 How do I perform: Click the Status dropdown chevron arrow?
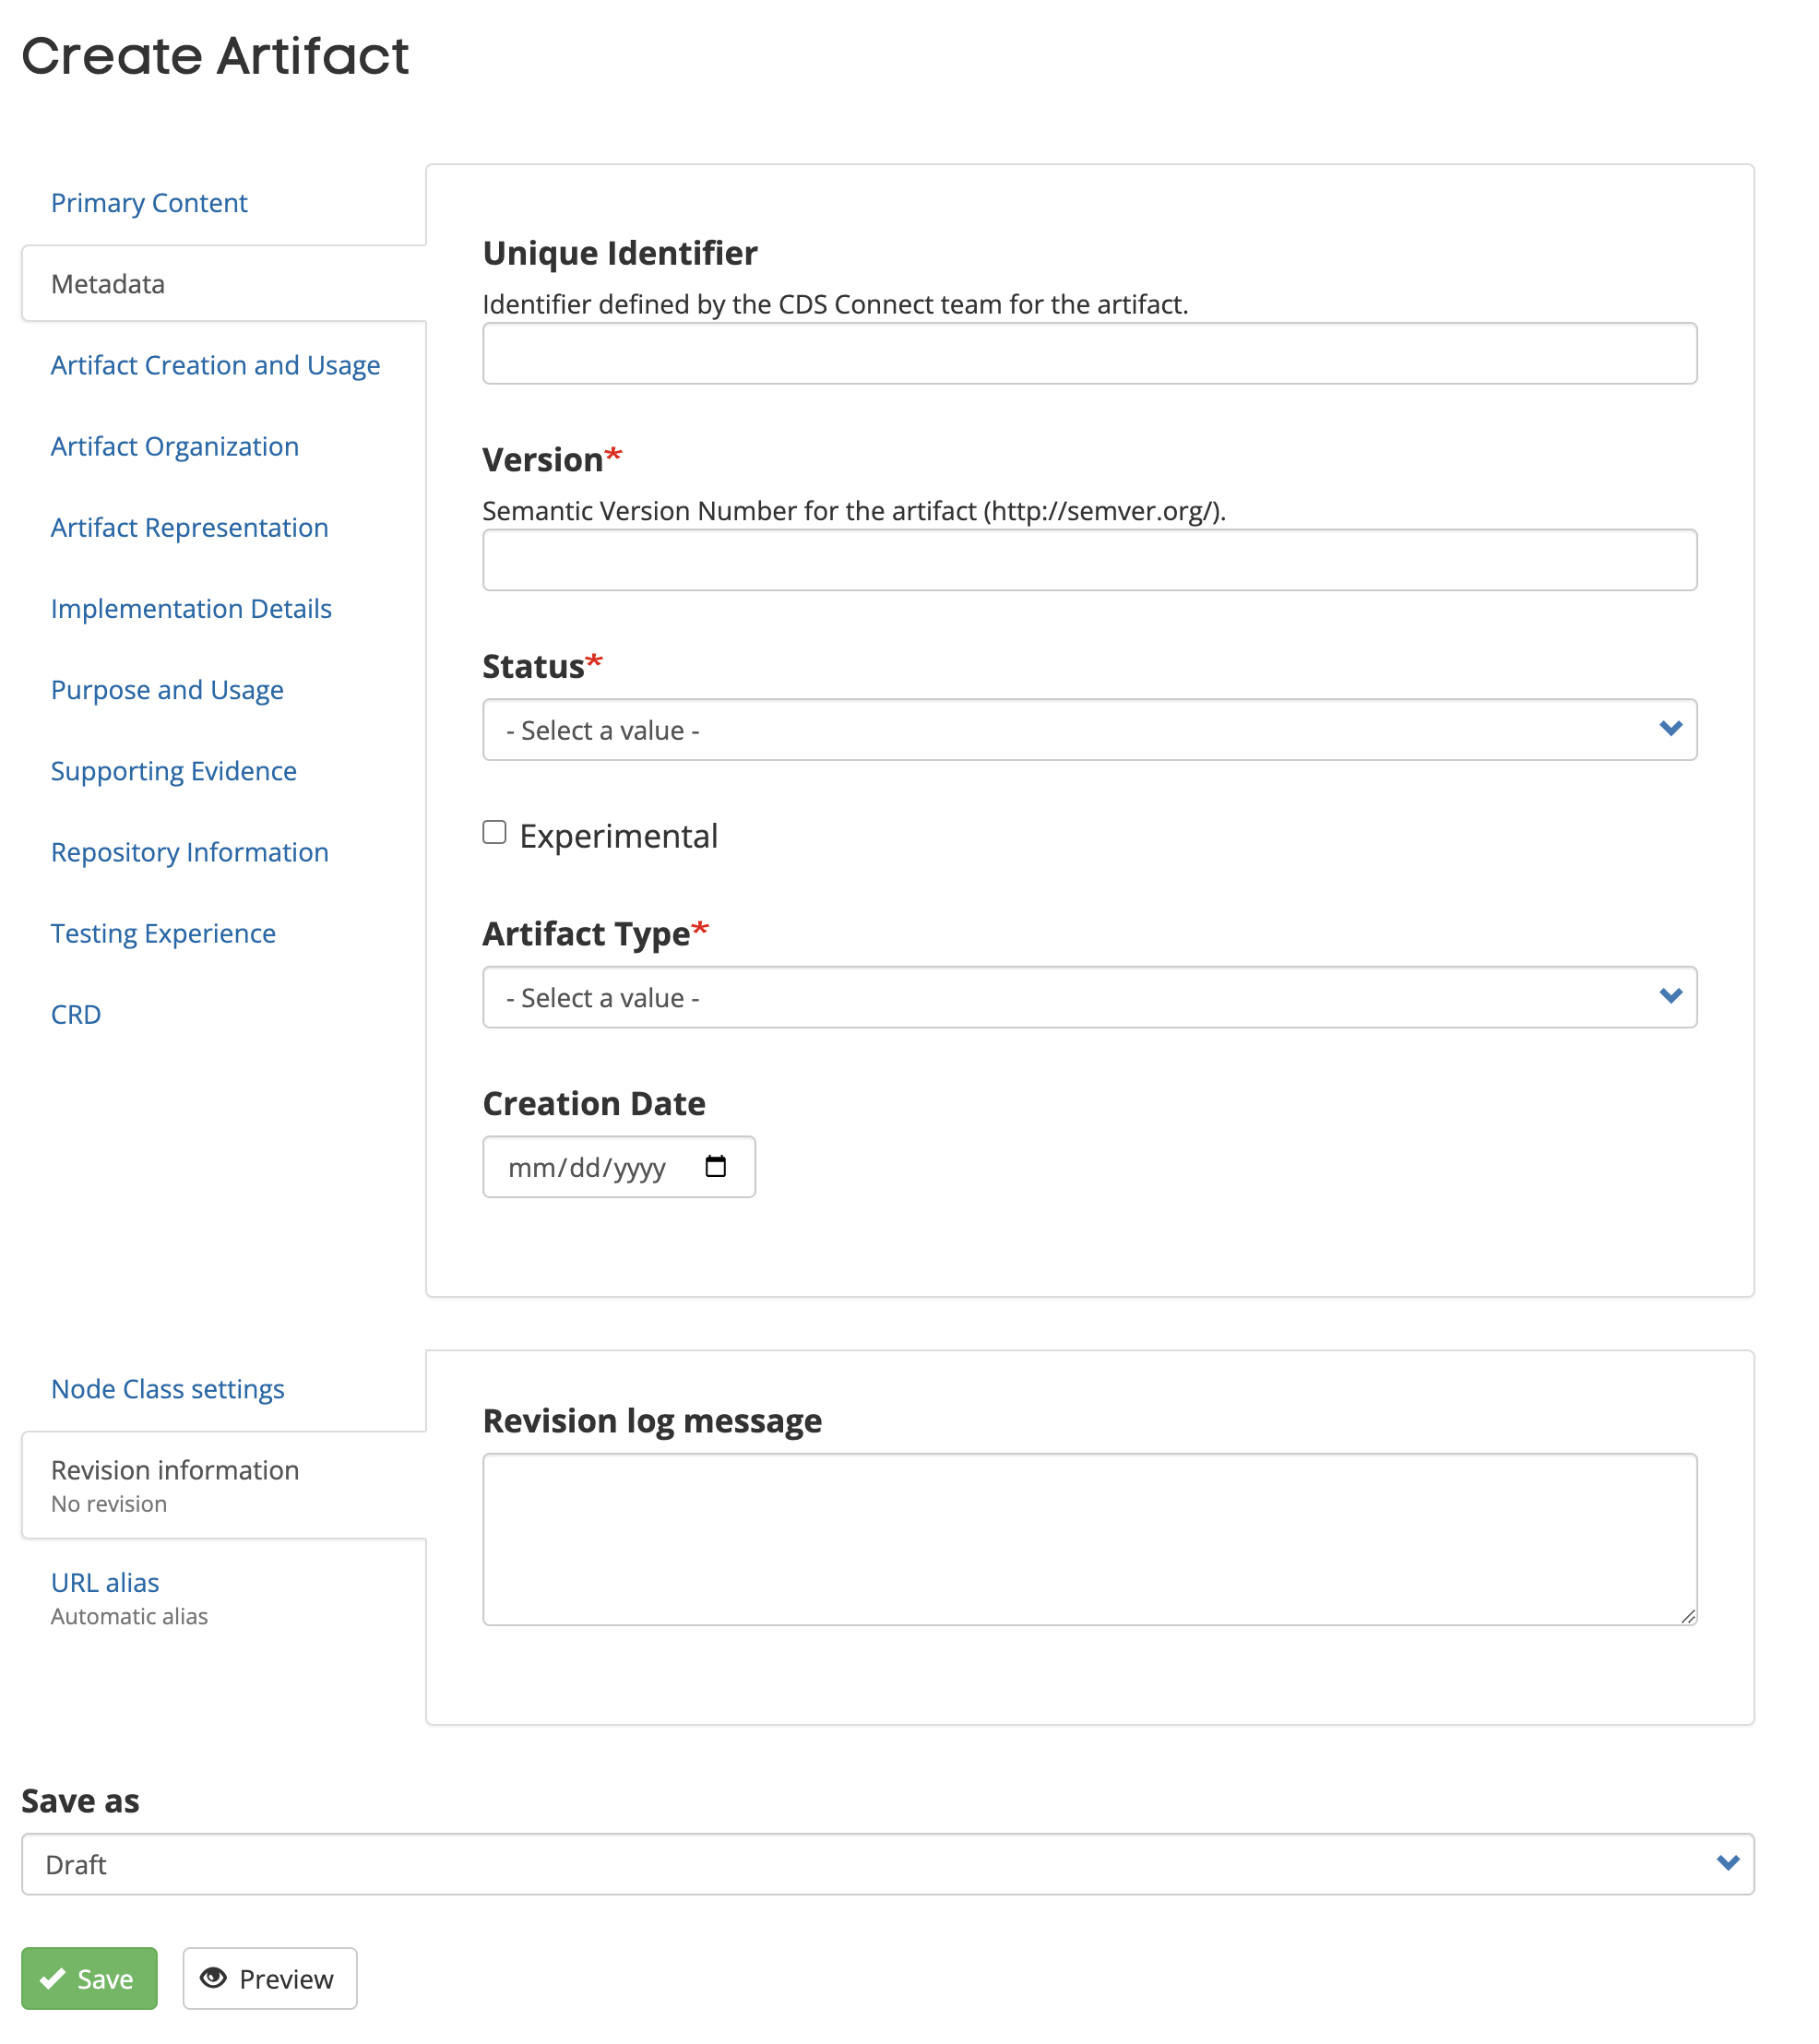pyautogui.click(x=1670, y=729)
